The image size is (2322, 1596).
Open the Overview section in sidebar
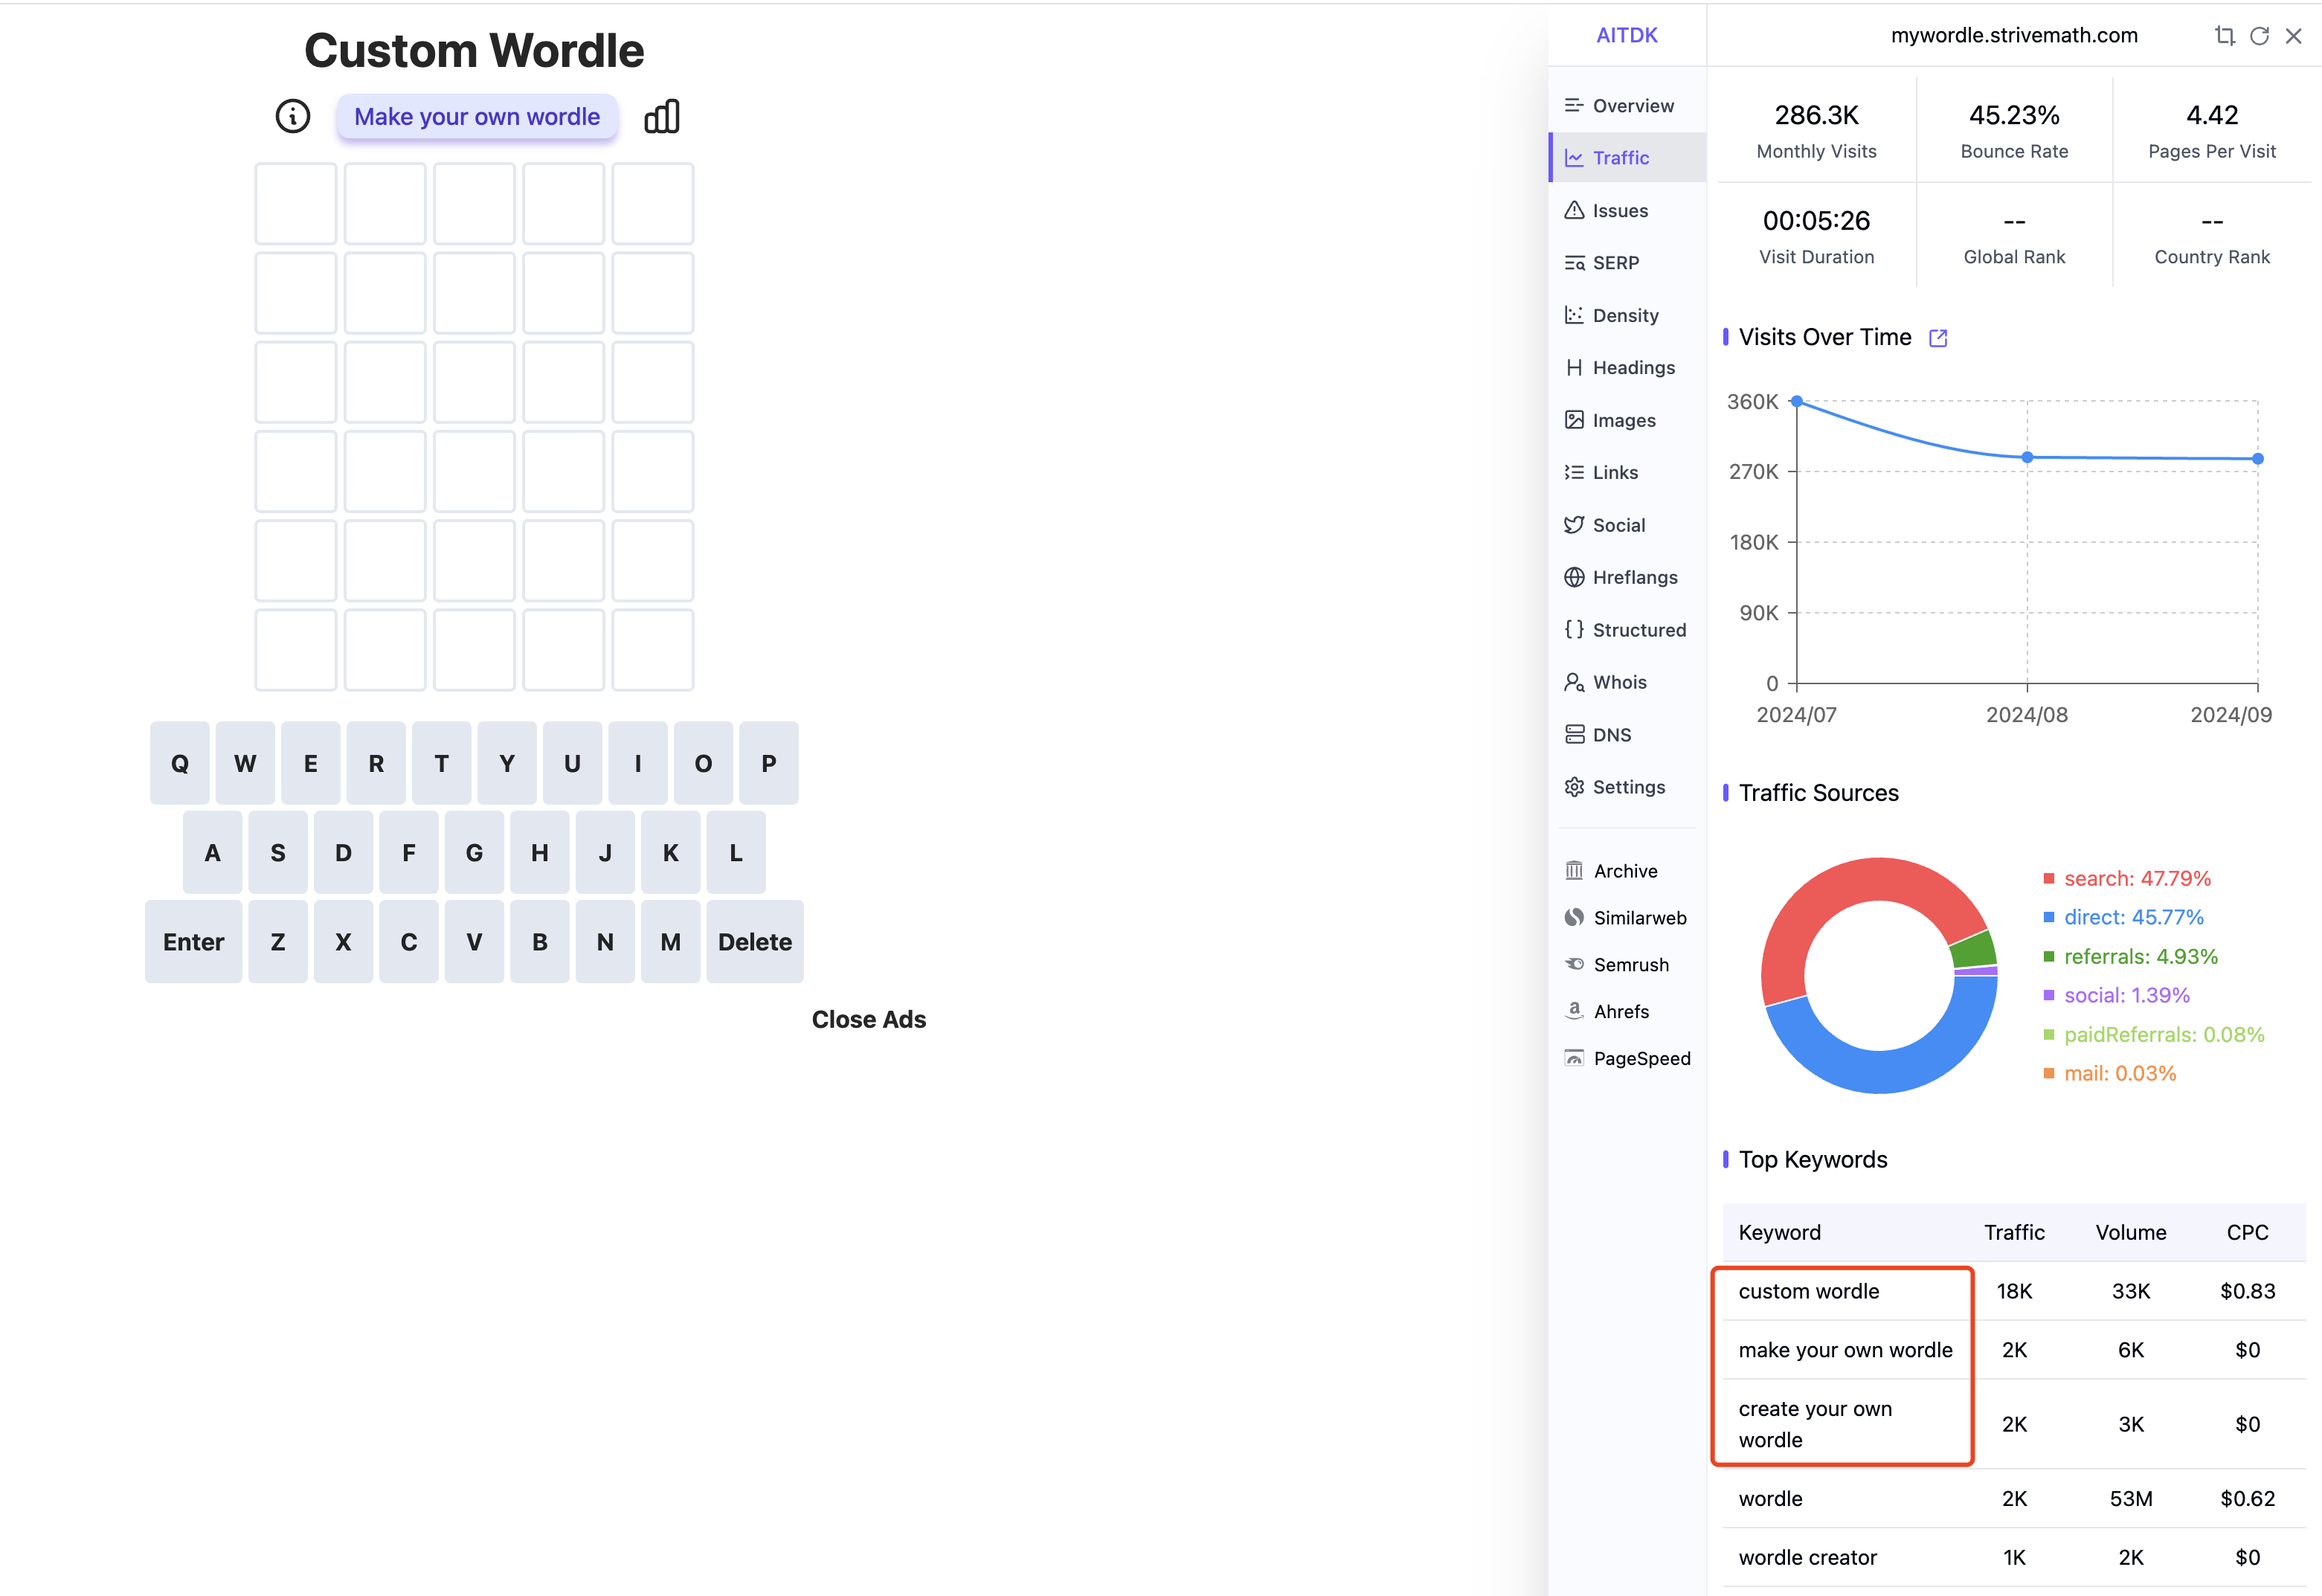[x=1627, y=106]
